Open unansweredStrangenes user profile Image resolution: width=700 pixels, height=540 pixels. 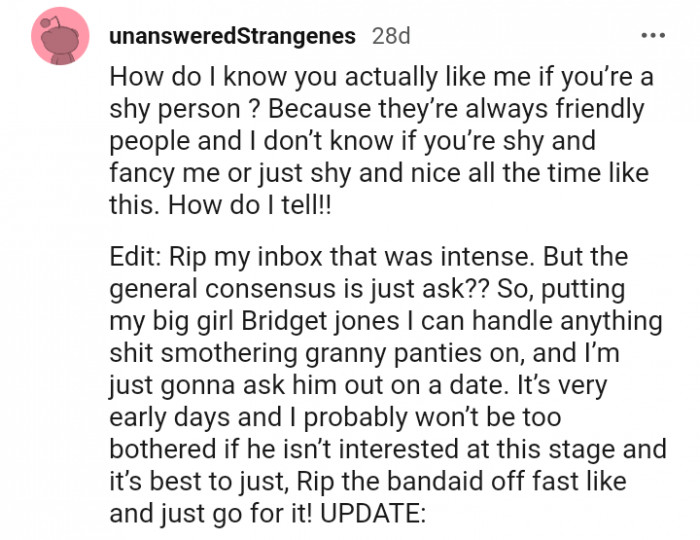coord(231,37)
